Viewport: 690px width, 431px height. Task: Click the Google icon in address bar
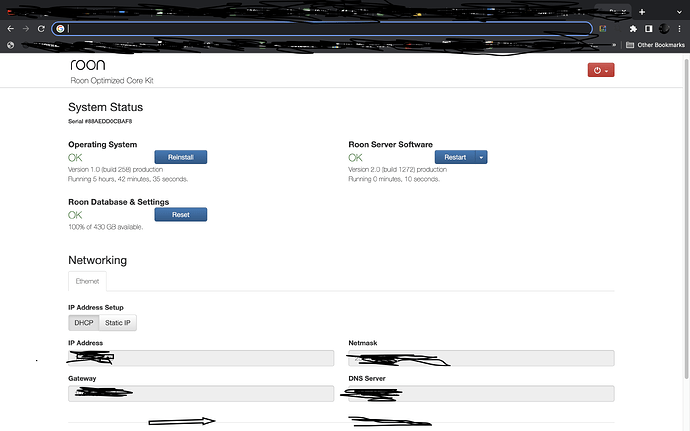click(60, 29)
